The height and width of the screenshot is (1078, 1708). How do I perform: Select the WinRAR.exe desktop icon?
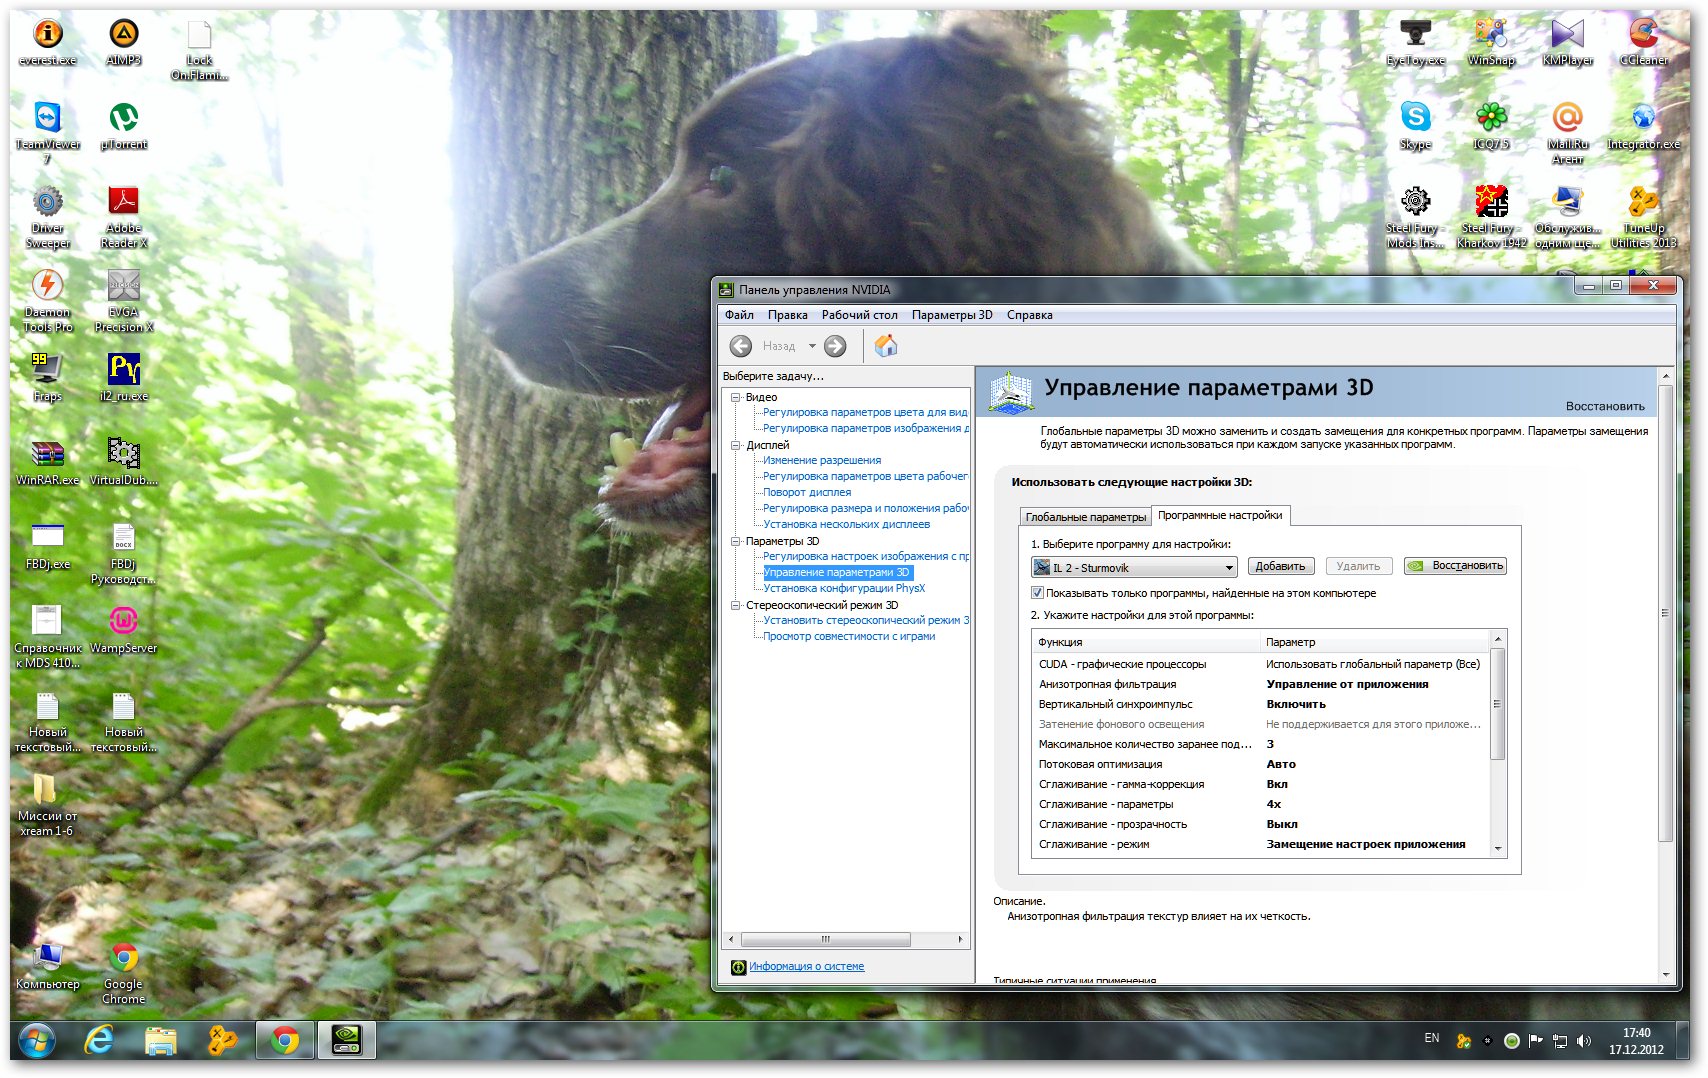[47, 462]
